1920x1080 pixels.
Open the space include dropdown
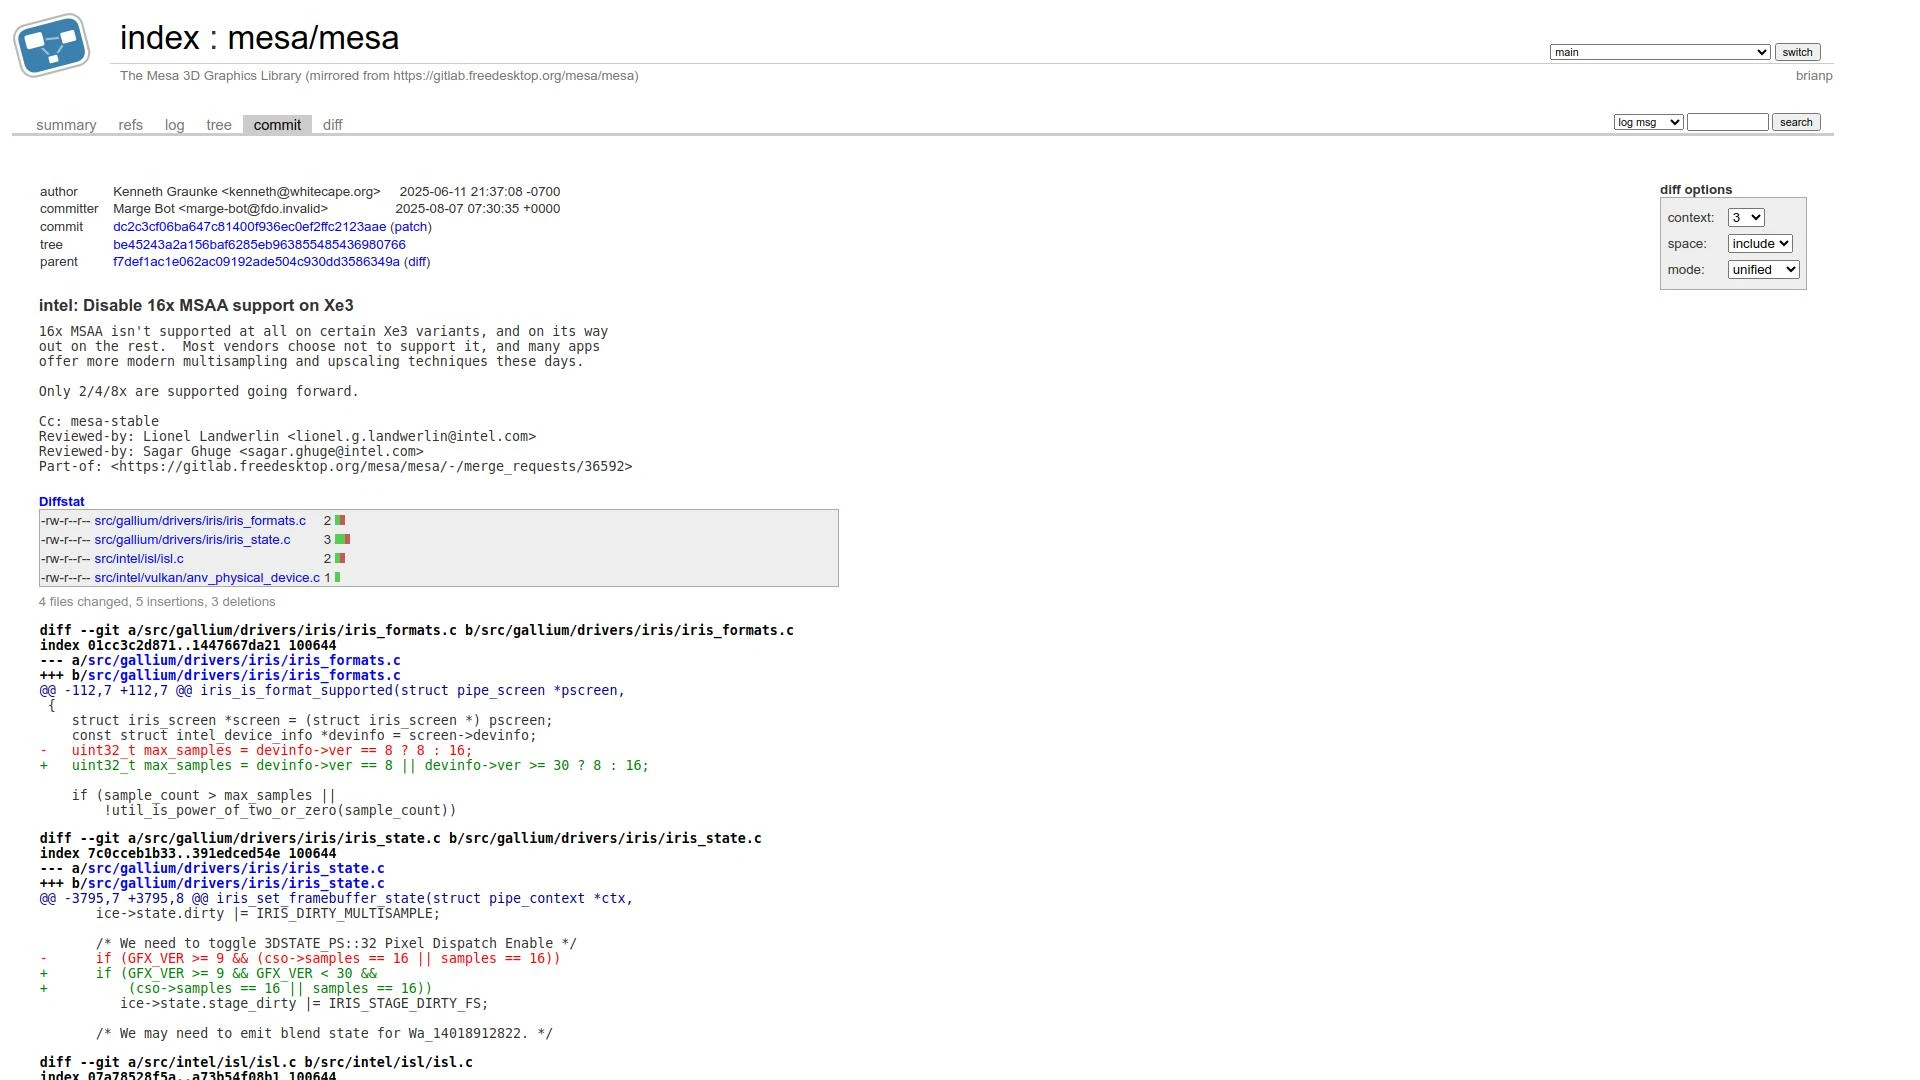coord(1759,244)
